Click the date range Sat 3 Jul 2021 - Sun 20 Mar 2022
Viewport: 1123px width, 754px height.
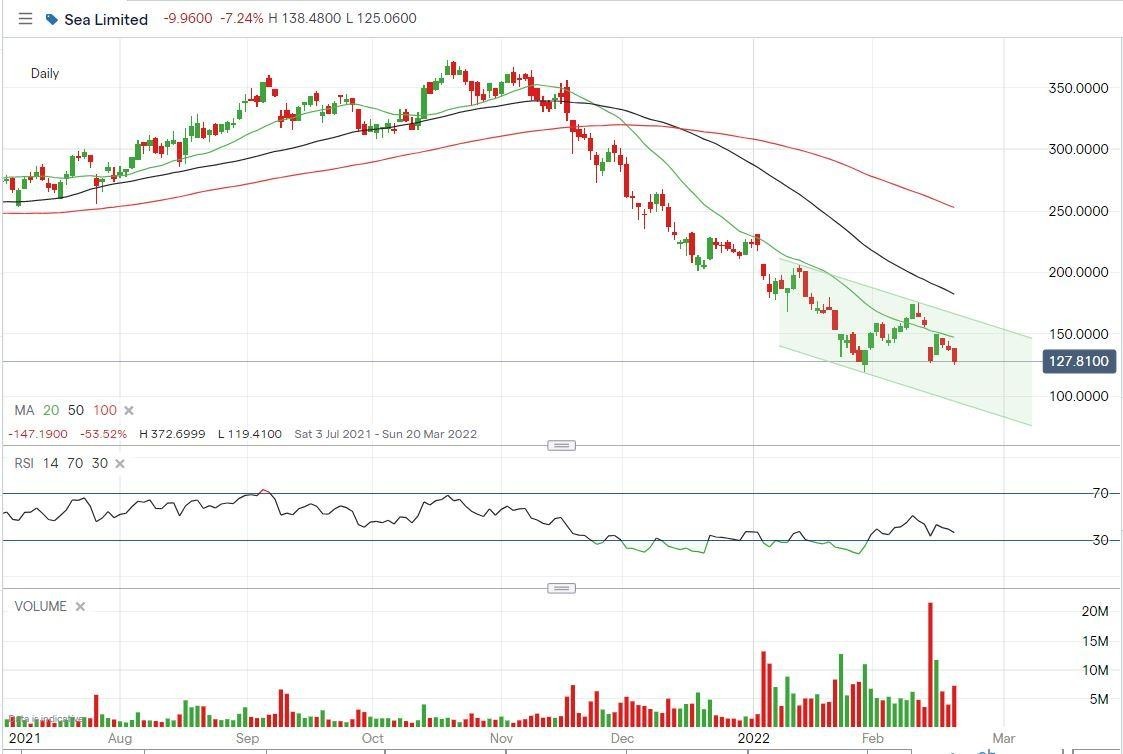tap(385, 434)
